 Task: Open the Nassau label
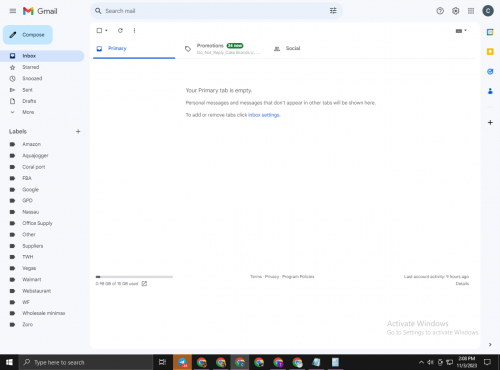[42, 212]
